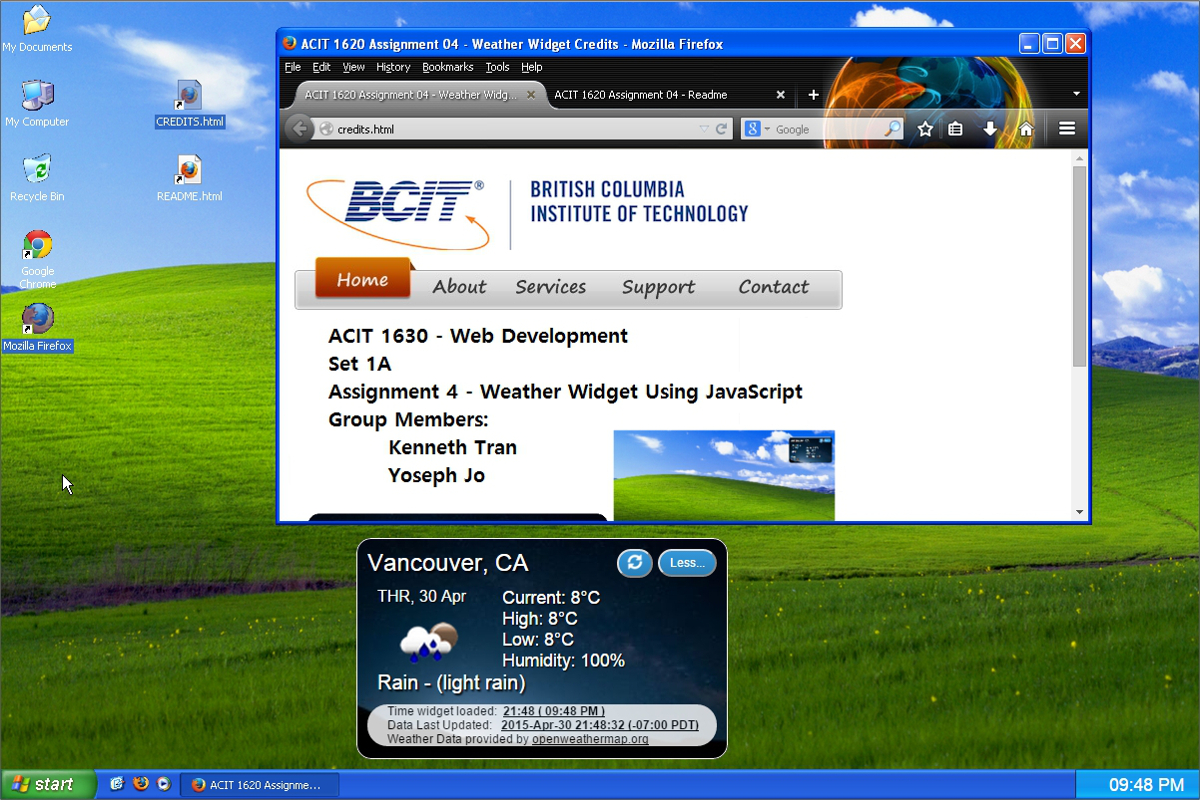The width and height of the screenshot is (1200, 800).
Task: Open the Google Chrome desktop shortcut
Action: 38,246
